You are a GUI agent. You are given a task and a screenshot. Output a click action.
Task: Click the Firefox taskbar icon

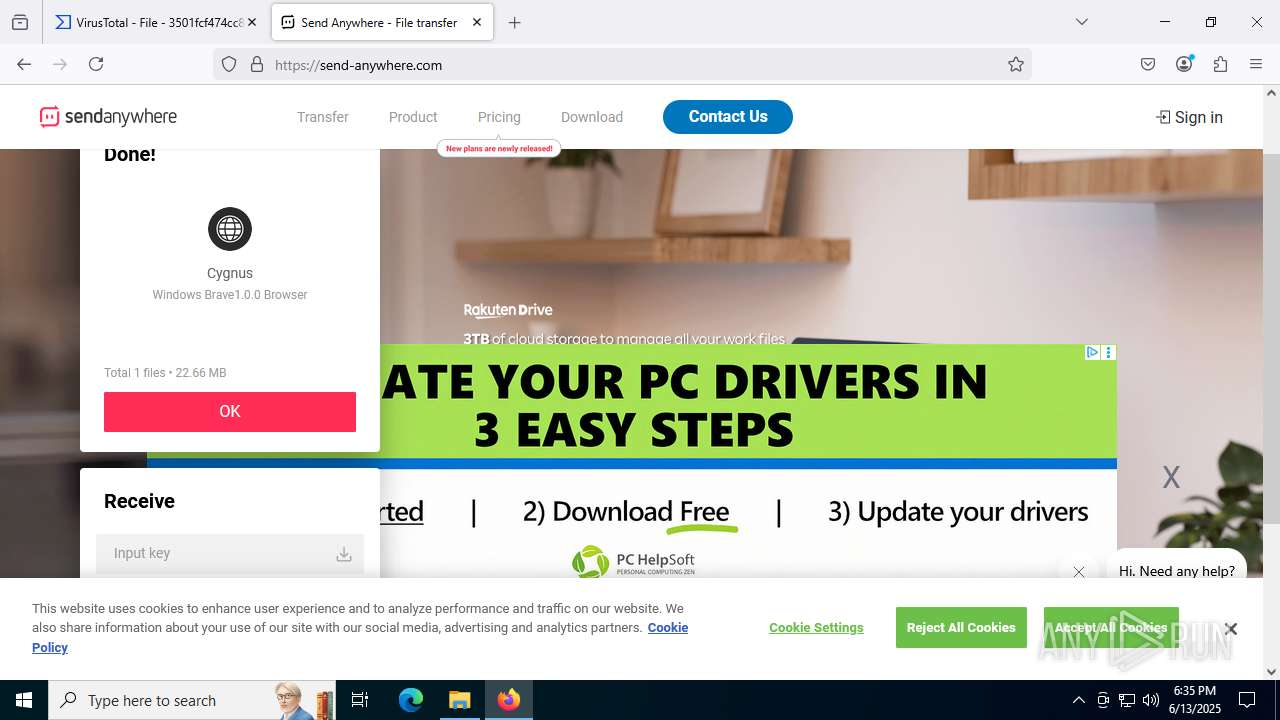(509, 700)
